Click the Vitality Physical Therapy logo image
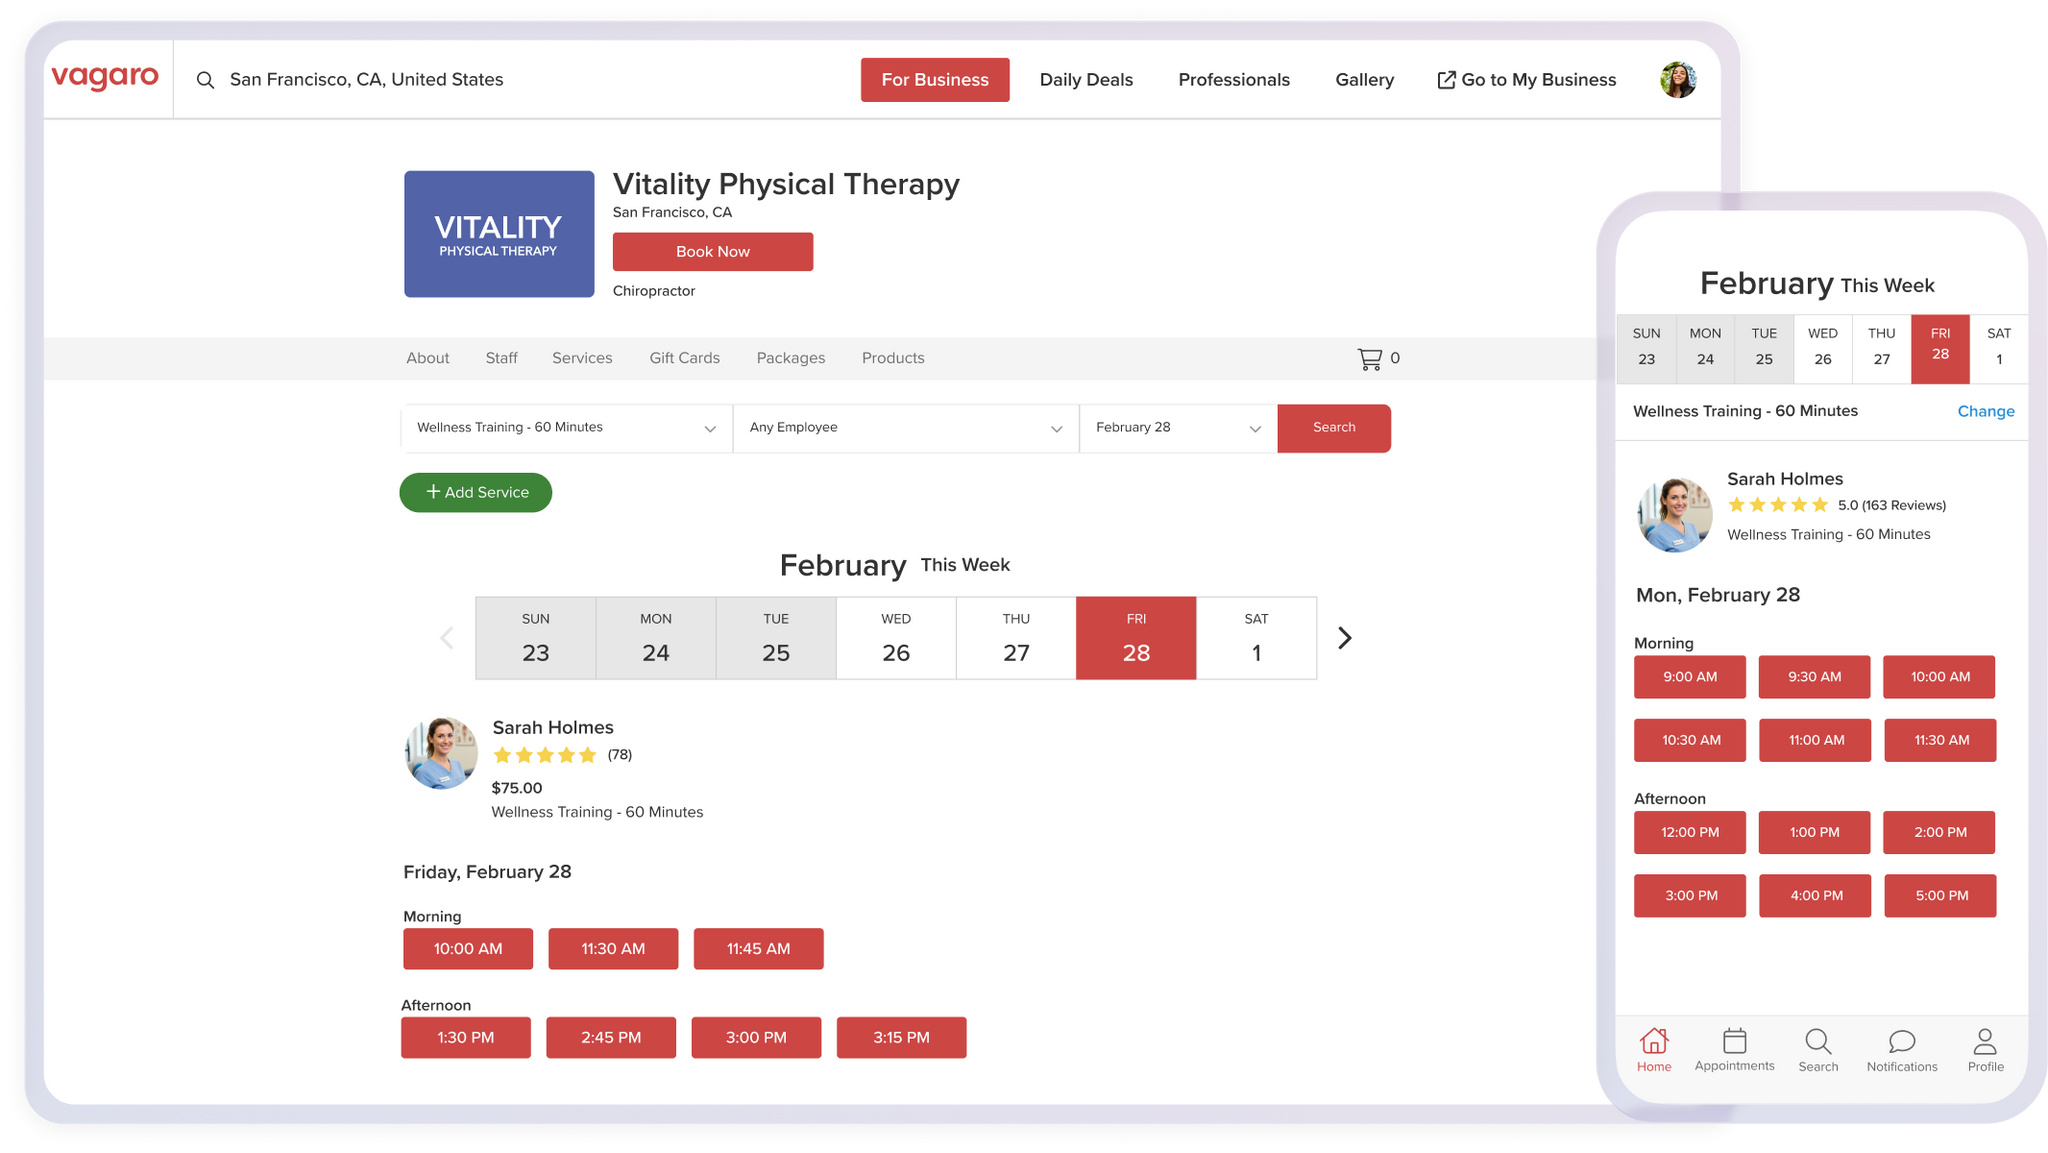 coord(499,234)
